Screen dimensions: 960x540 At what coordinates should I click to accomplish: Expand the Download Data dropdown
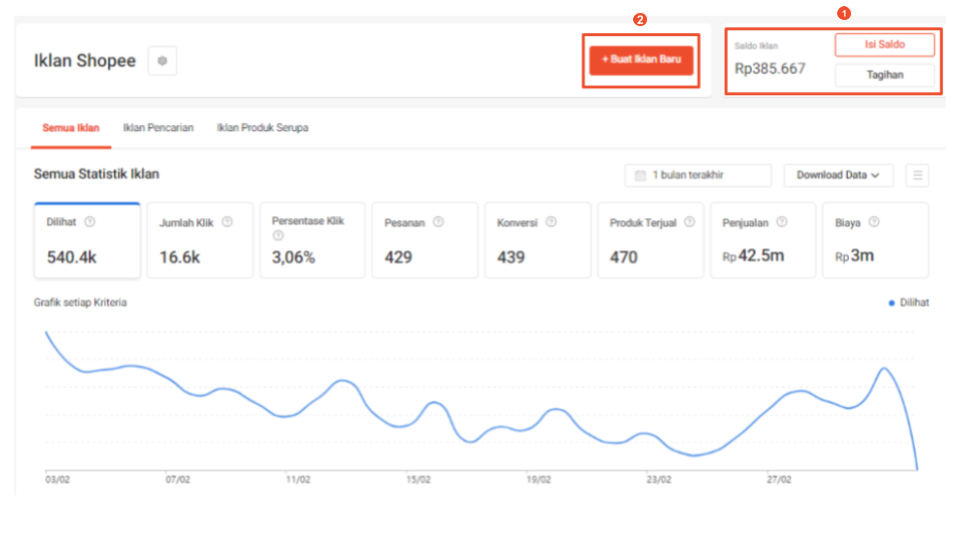[x=838, y=175]
